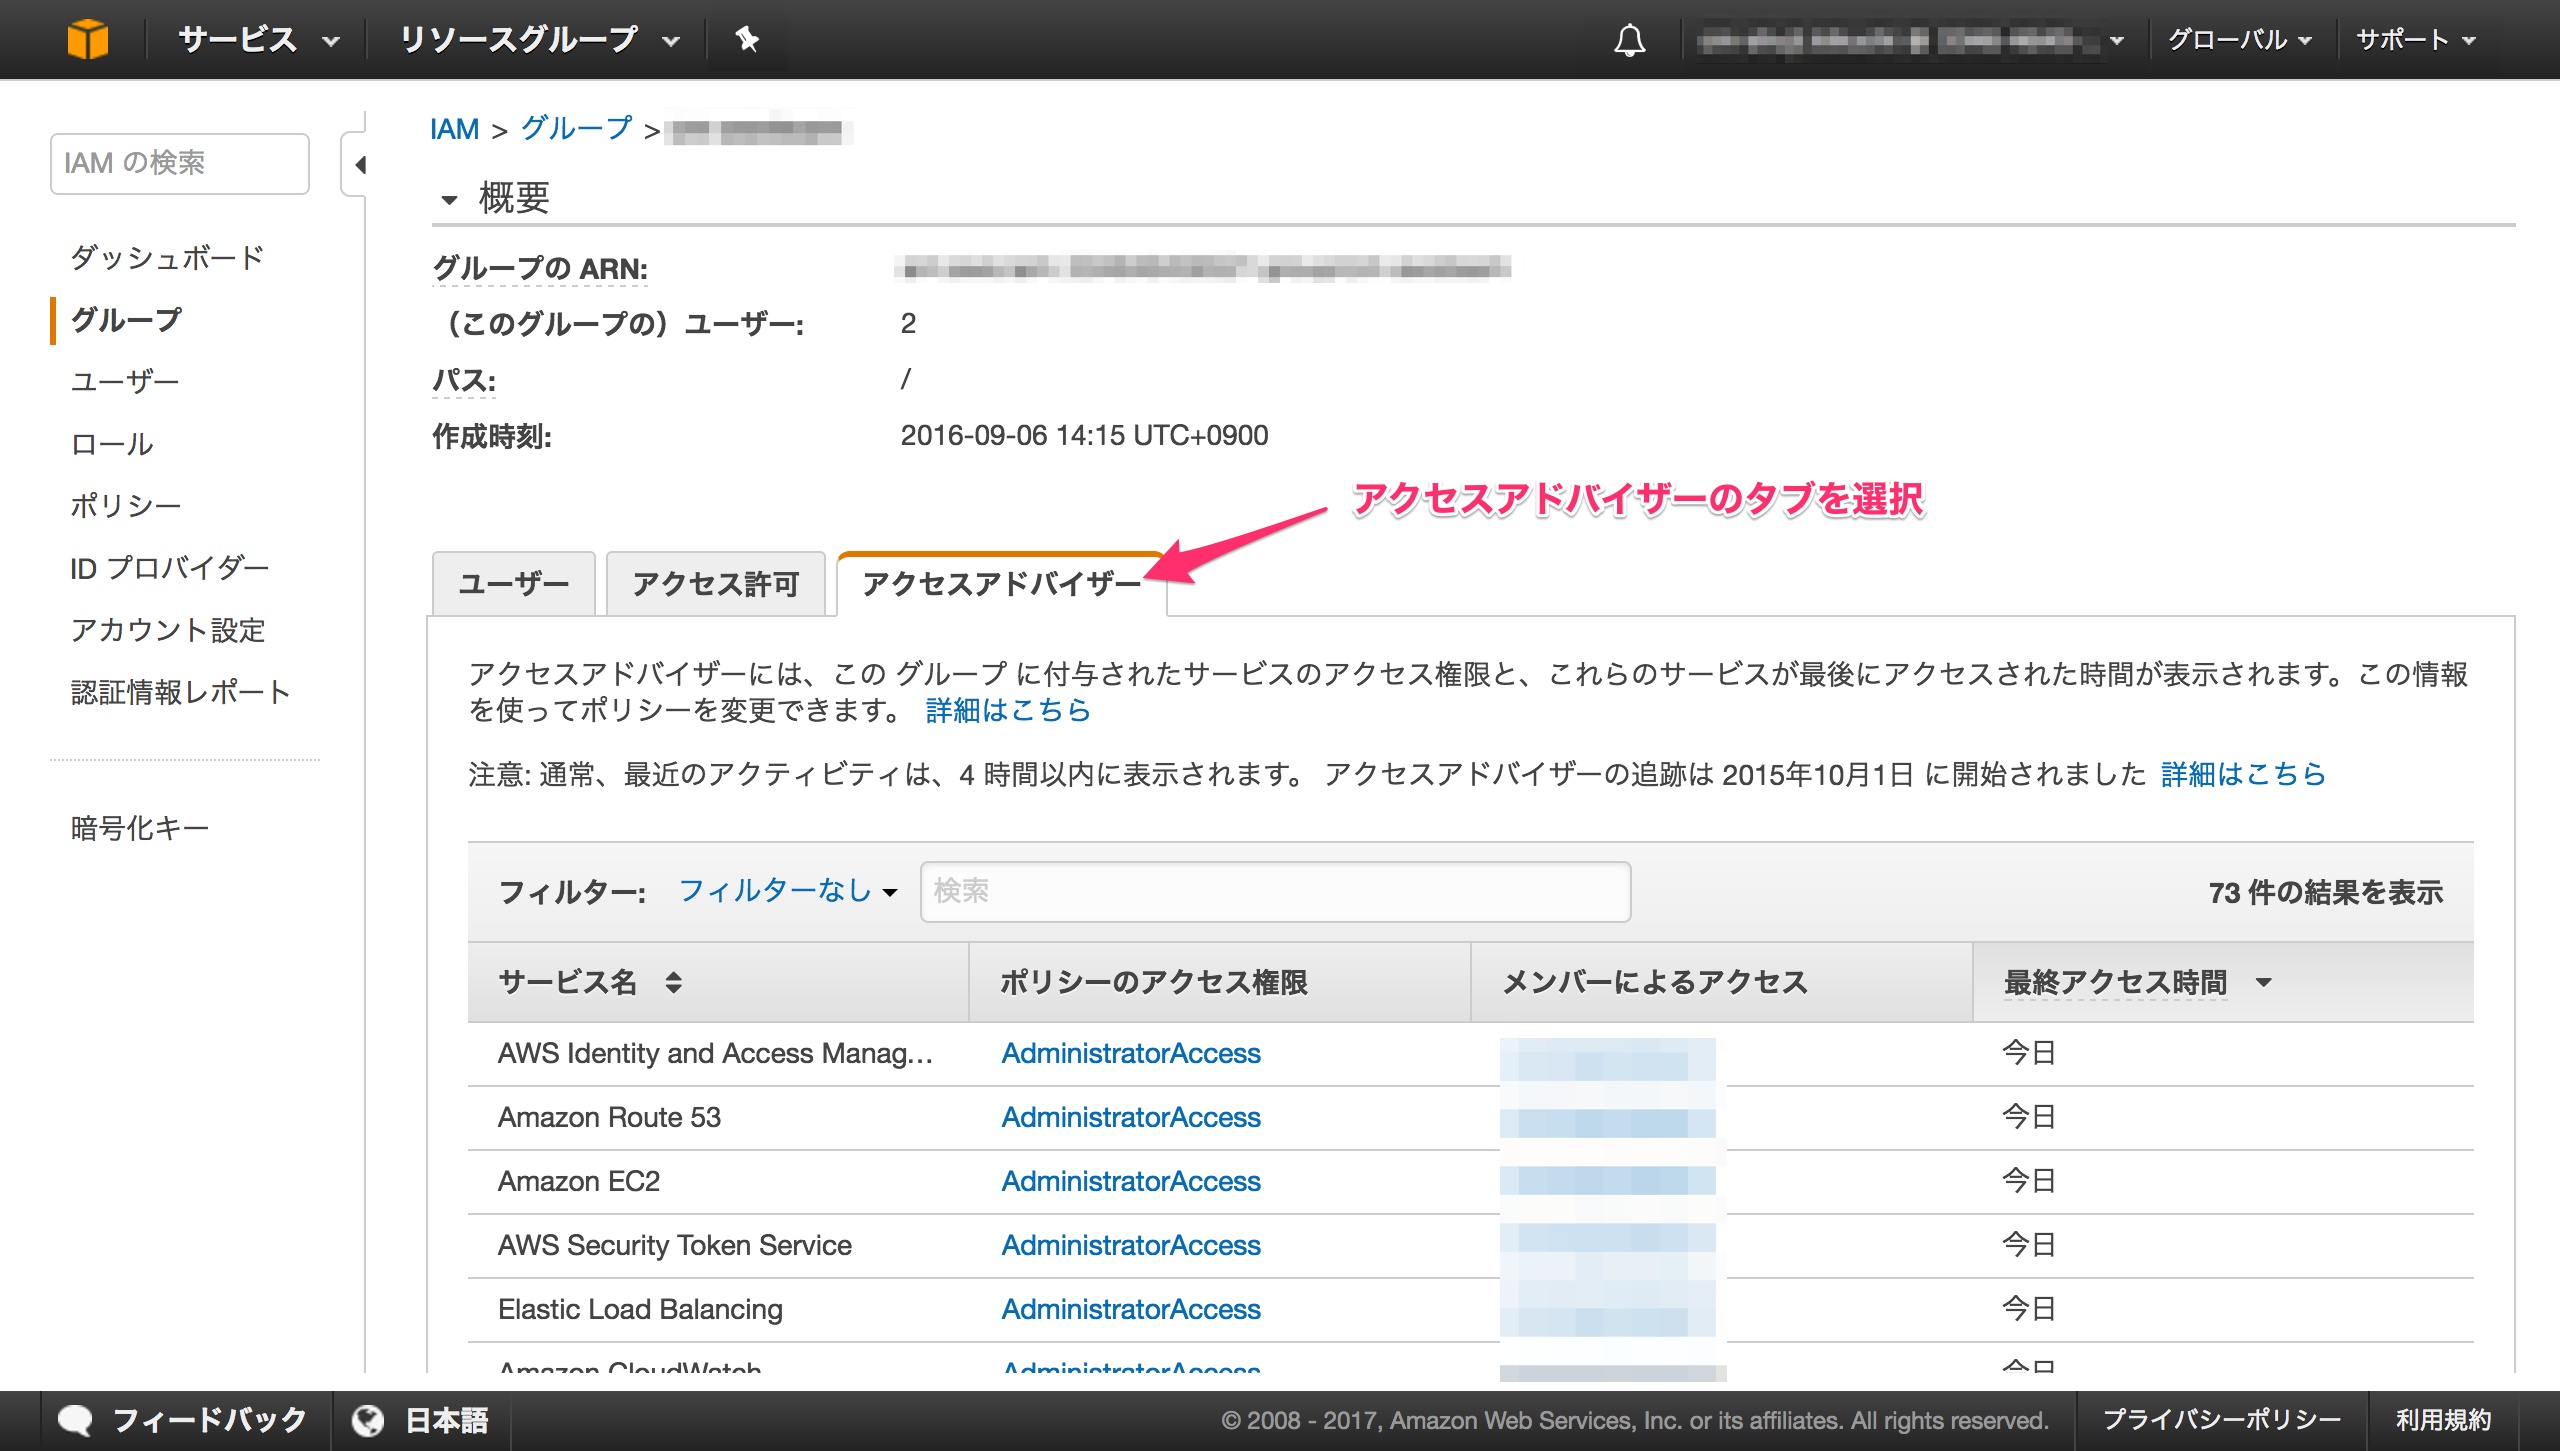The width and height of the screenshot is (2560, 1451).
Task: Open AdministratorAccess for Elastic Load Balancing
Action: pos(1131,1309)
